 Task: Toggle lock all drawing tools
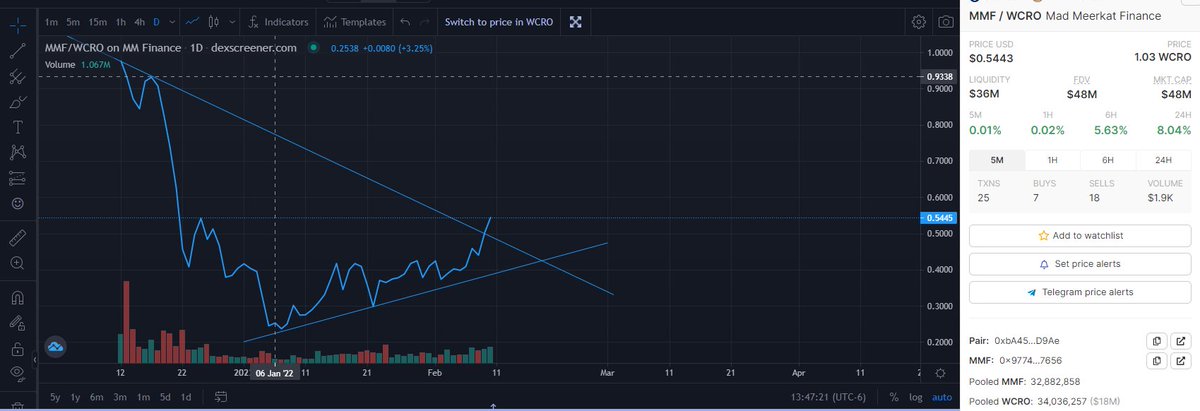[x=17, y=349]
